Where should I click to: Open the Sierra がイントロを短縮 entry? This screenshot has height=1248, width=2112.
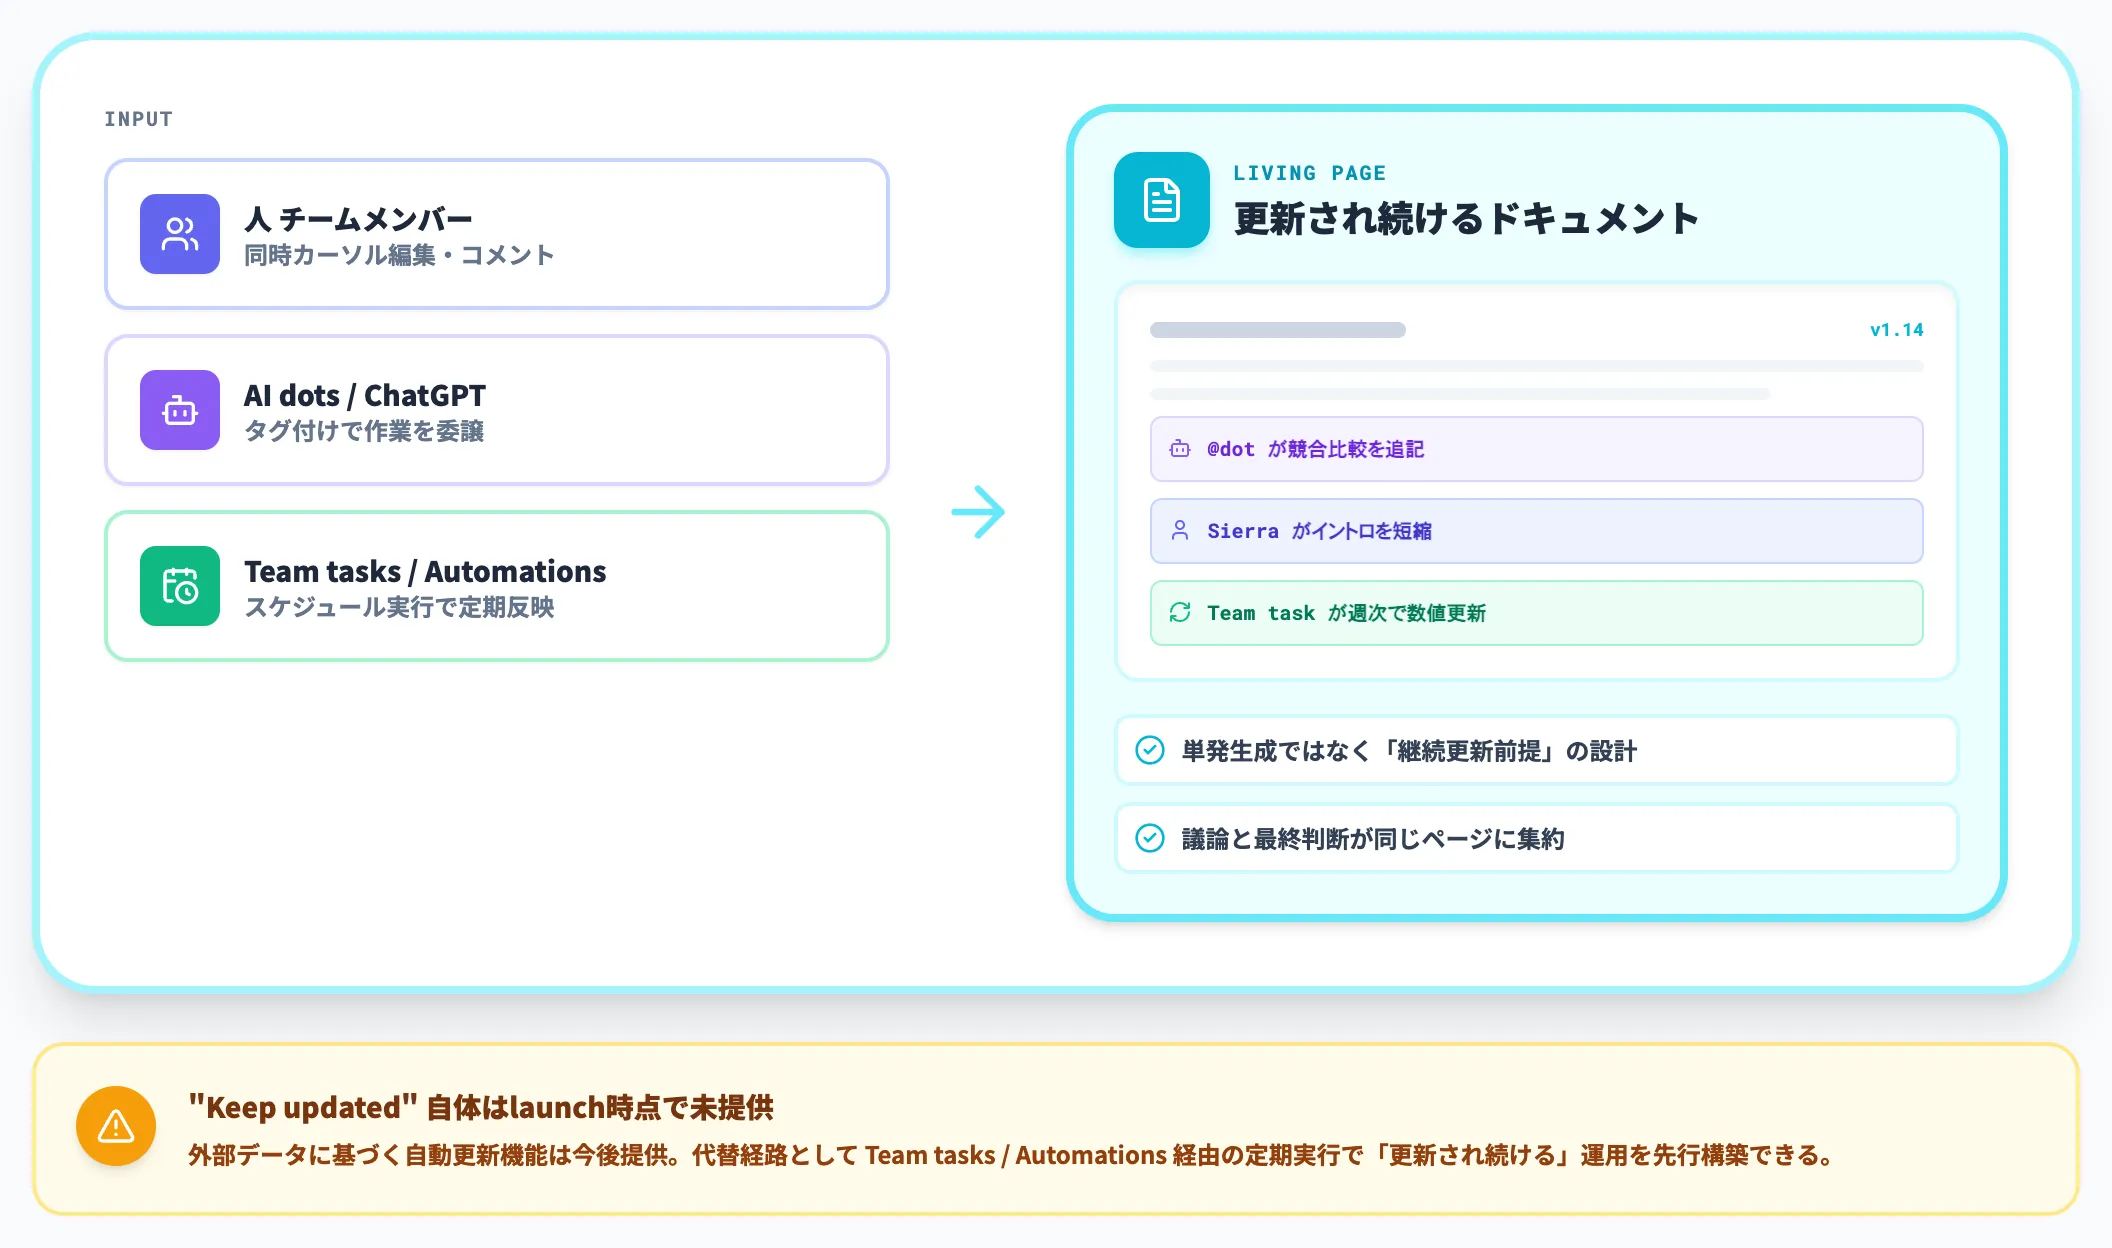pyautogui.click(x=1536, y=531)
